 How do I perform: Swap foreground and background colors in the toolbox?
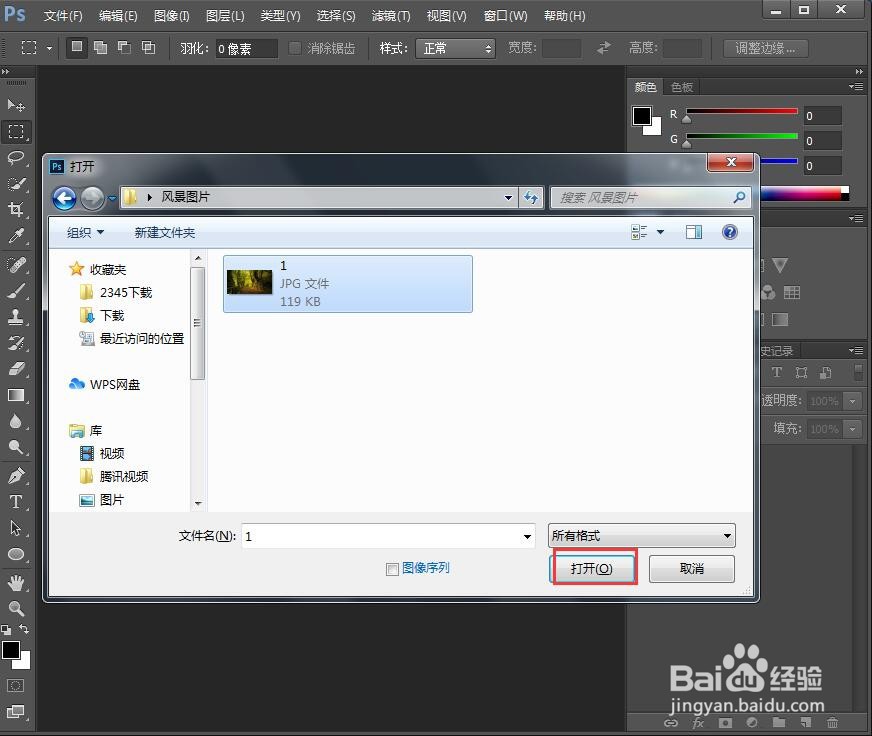(24, 629)
